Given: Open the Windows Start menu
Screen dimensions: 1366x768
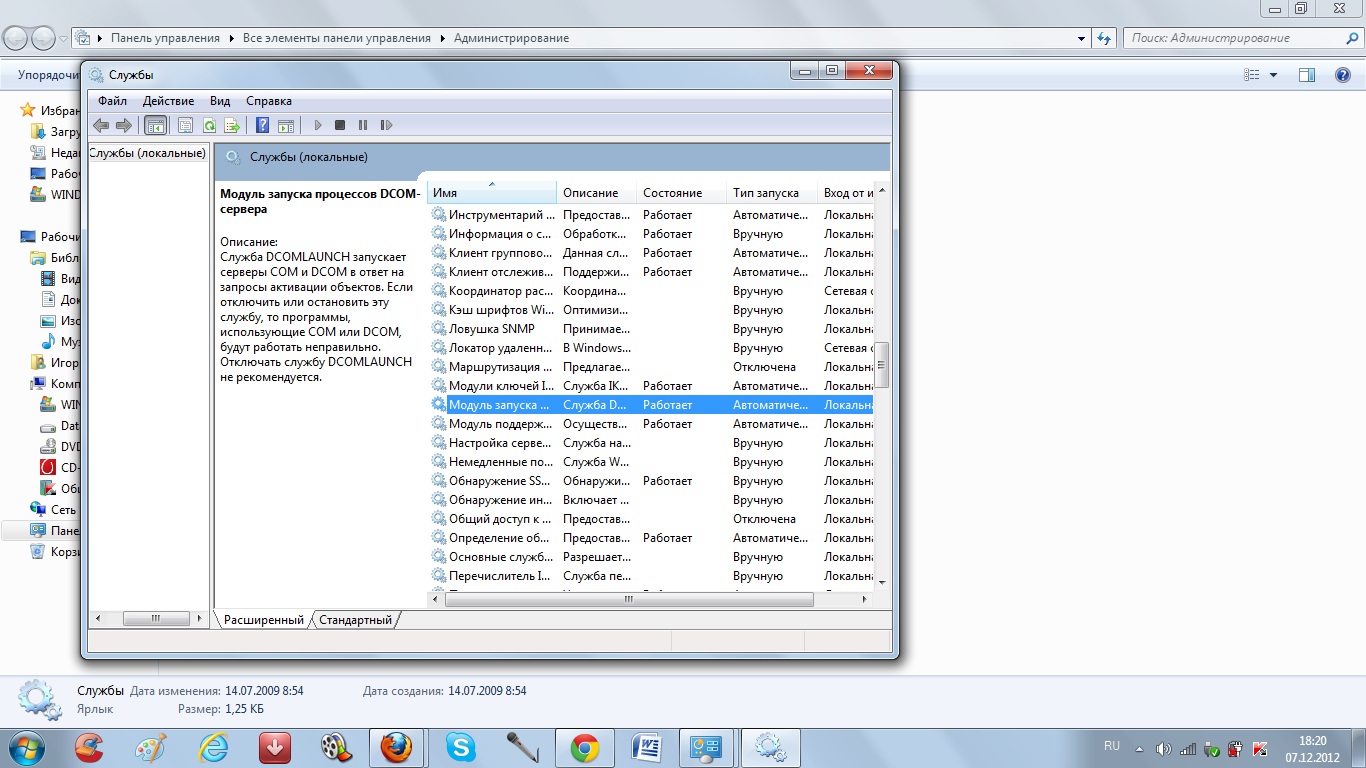Looking at the screenshot, I should 25,747.
